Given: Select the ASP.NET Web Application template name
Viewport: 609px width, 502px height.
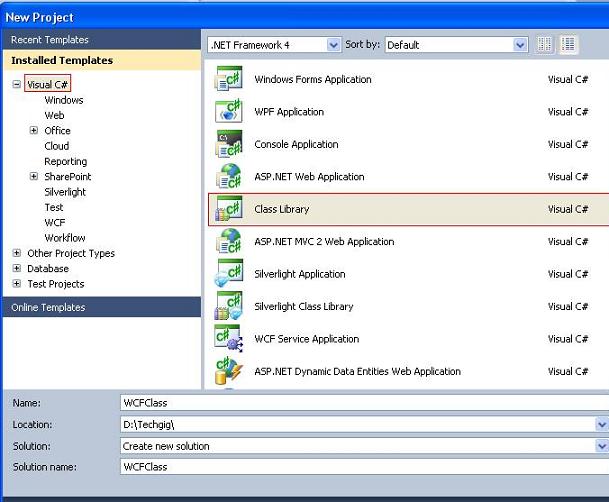Looking at the screenshot, I should tap(309, 177).
